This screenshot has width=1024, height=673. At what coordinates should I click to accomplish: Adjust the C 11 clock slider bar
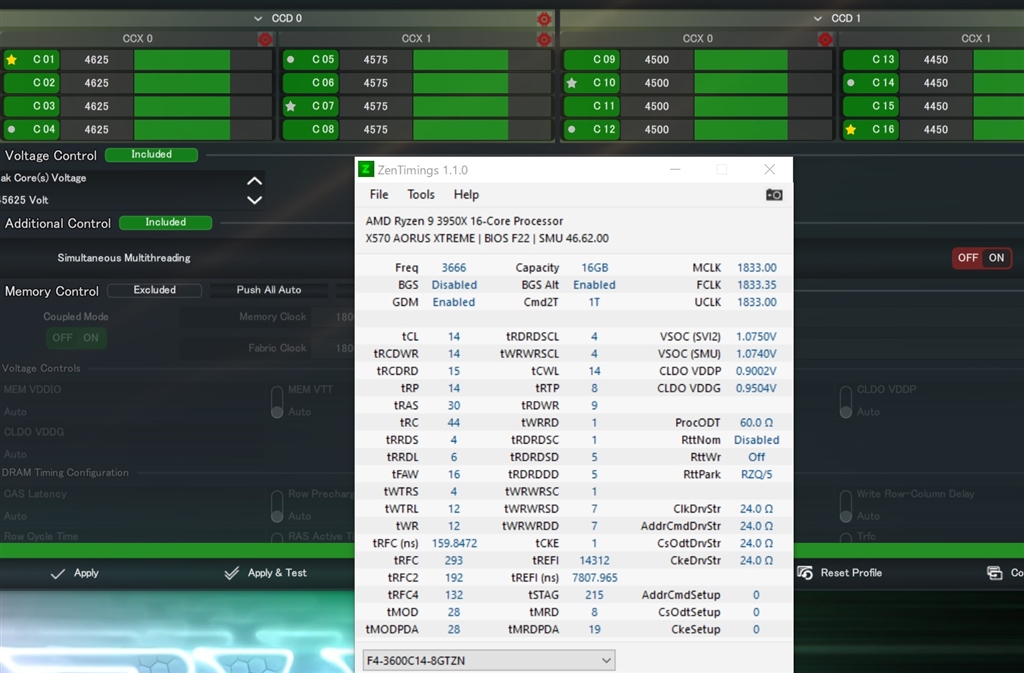pos(763,106)
